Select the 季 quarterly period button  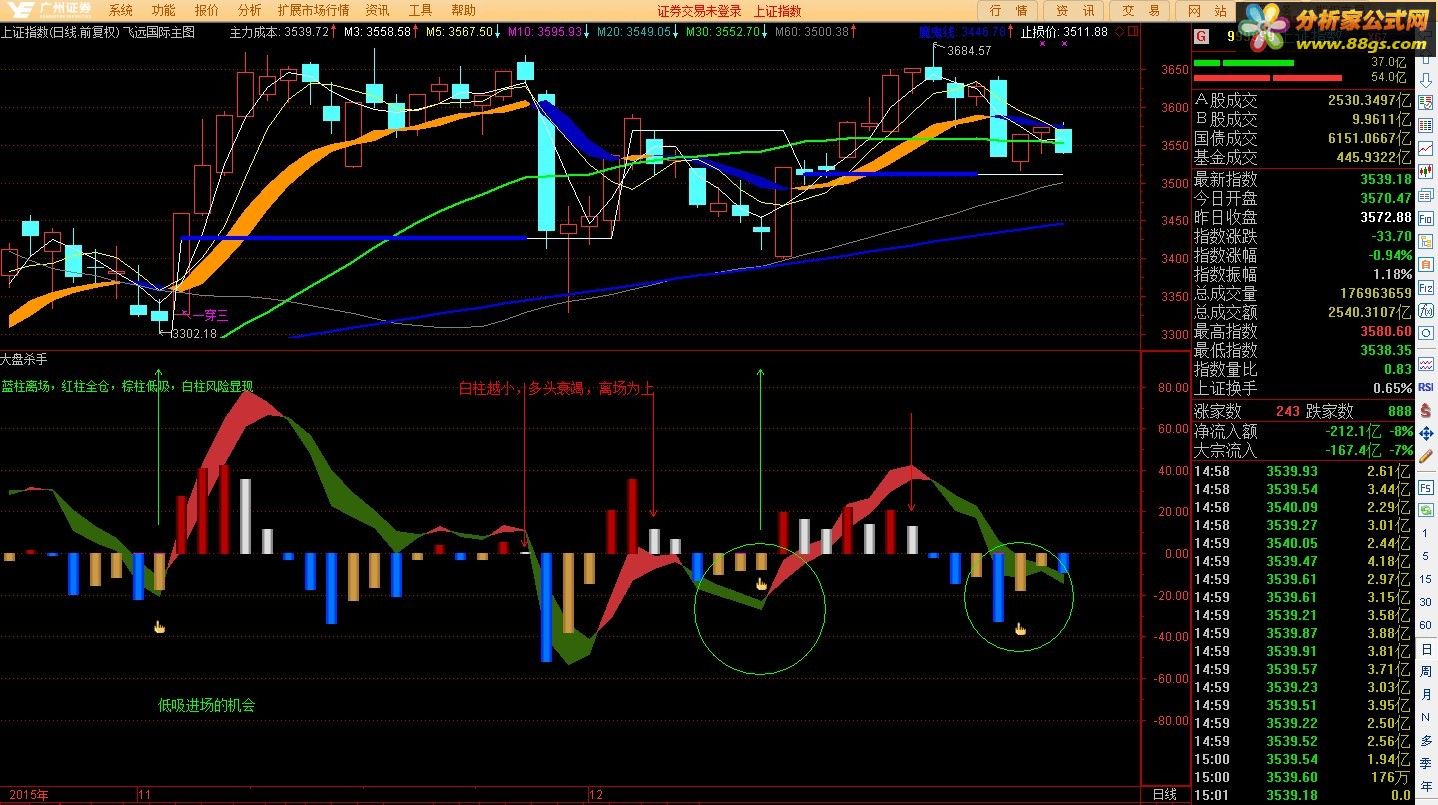1426,762
